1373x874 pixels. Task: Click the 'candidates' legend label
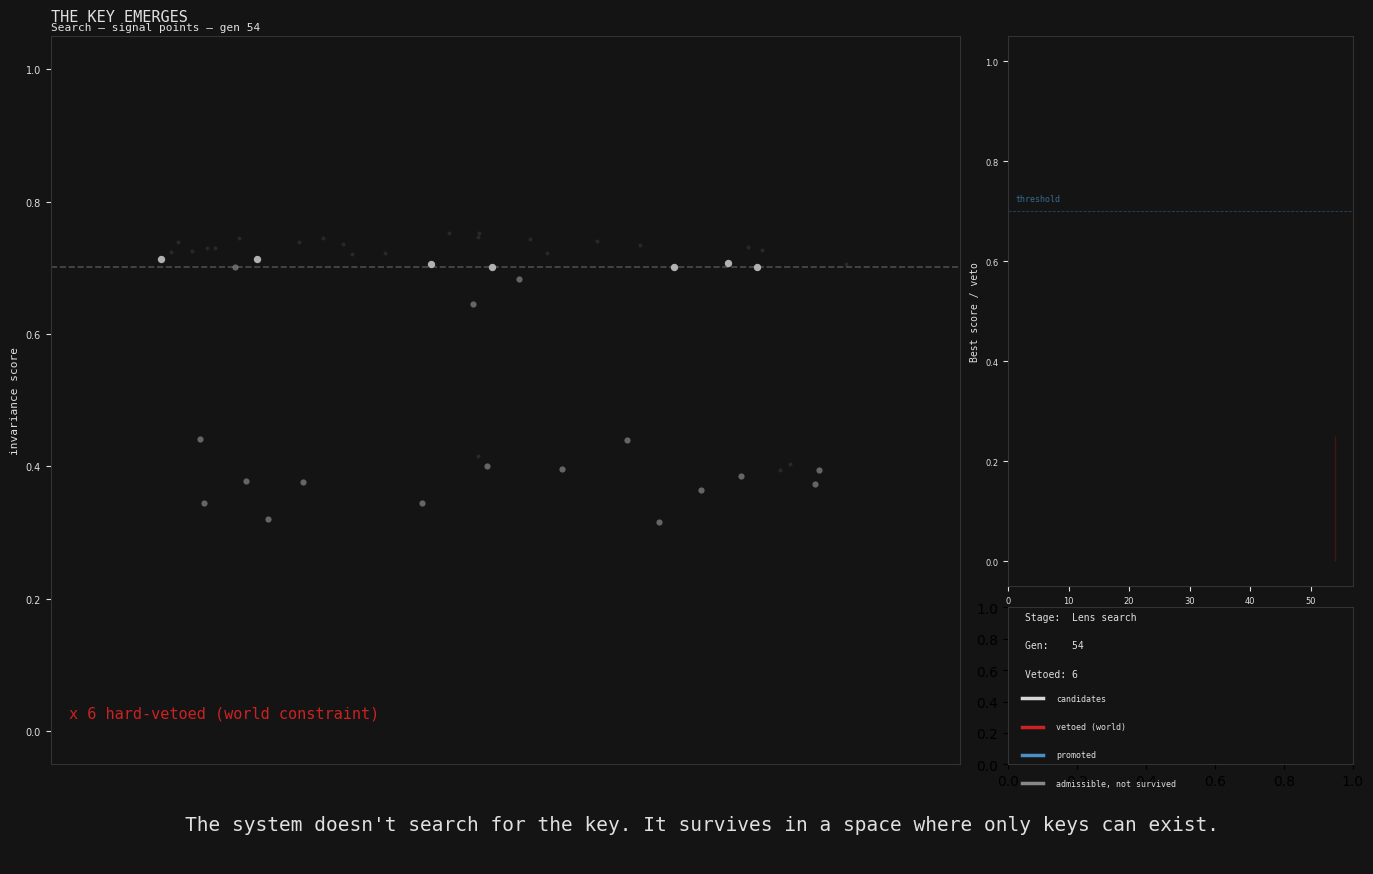coord(1080,699)
